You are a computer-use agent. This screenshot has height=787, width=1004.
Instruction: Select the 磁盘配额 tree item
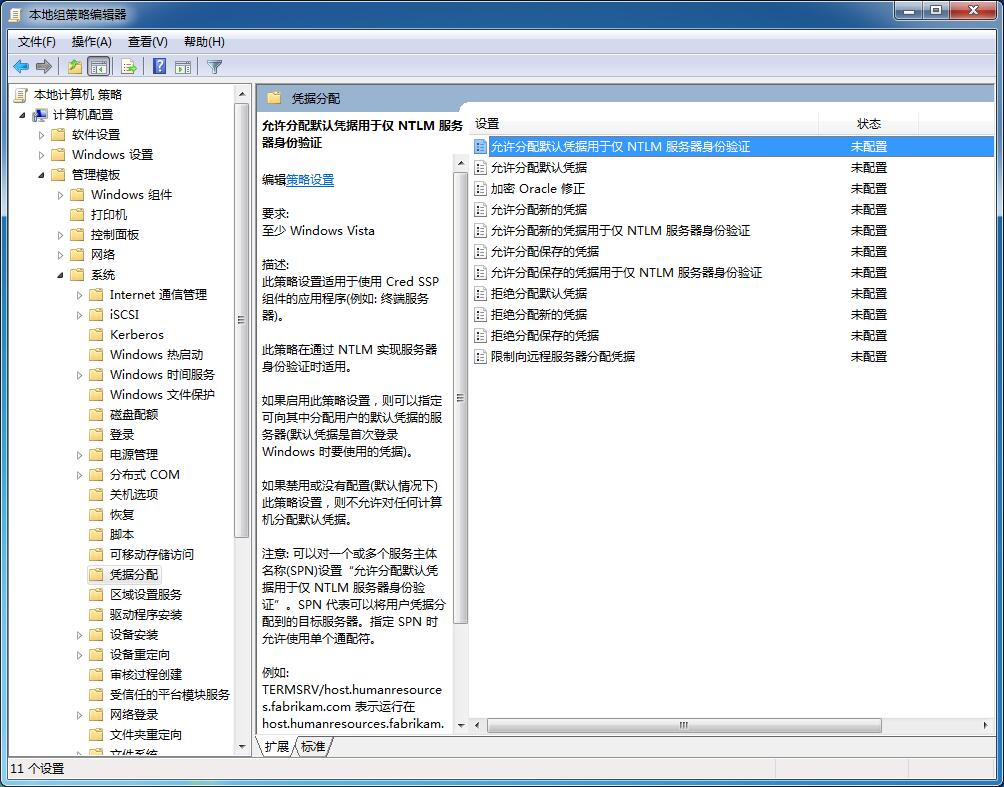pos(134,415)
